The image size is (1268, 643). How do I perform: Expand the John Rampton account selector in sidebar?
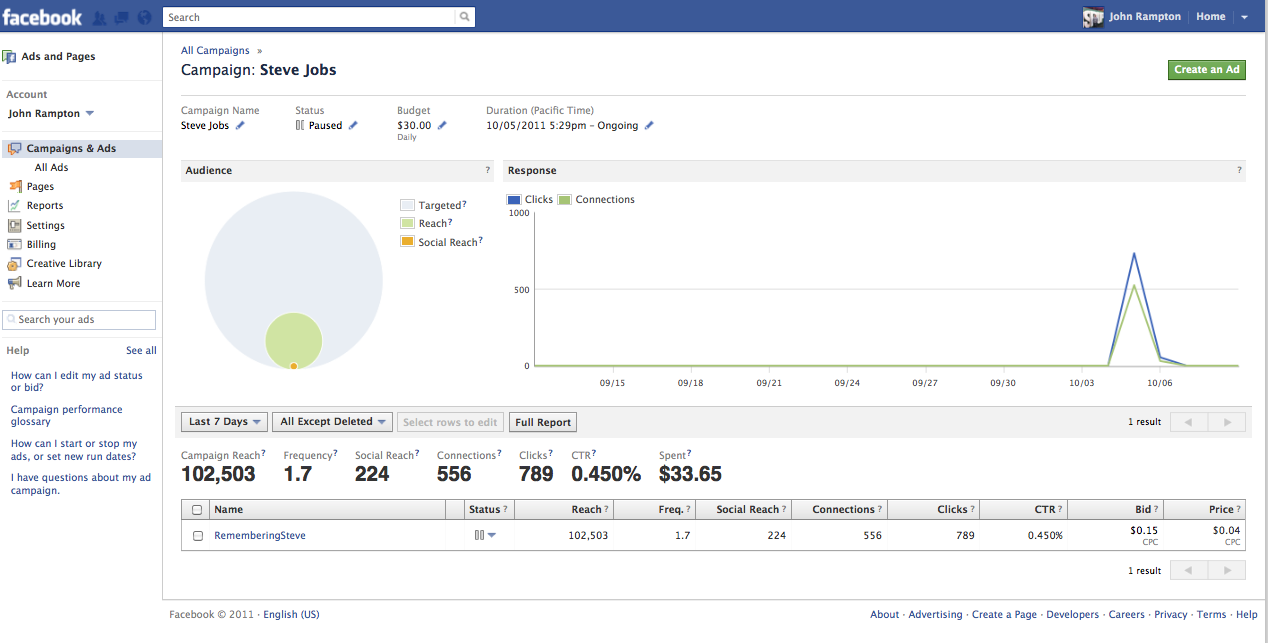tap(51, 114)
